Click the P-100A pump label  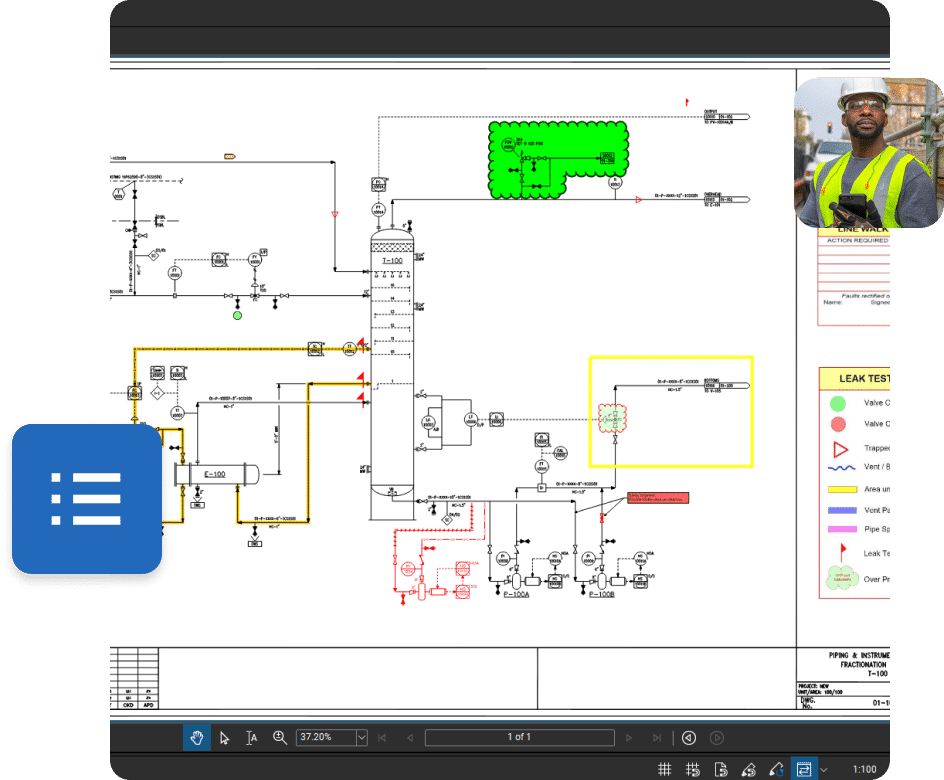[x=516, y=594]
